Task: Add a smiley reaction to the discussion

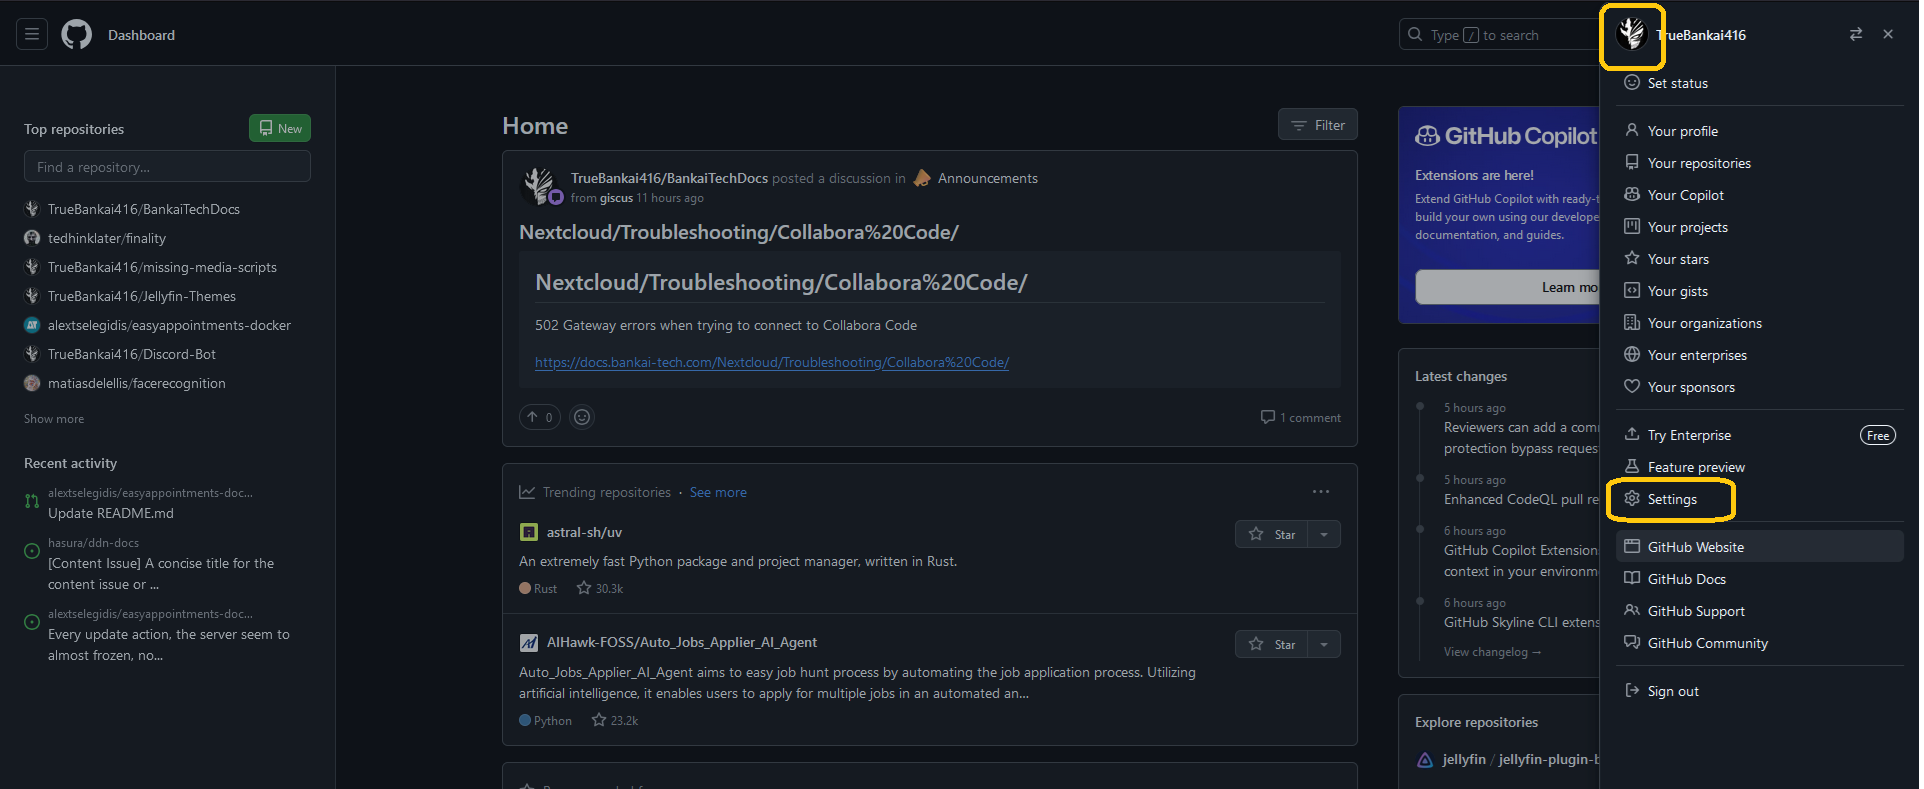Action: 582,417
